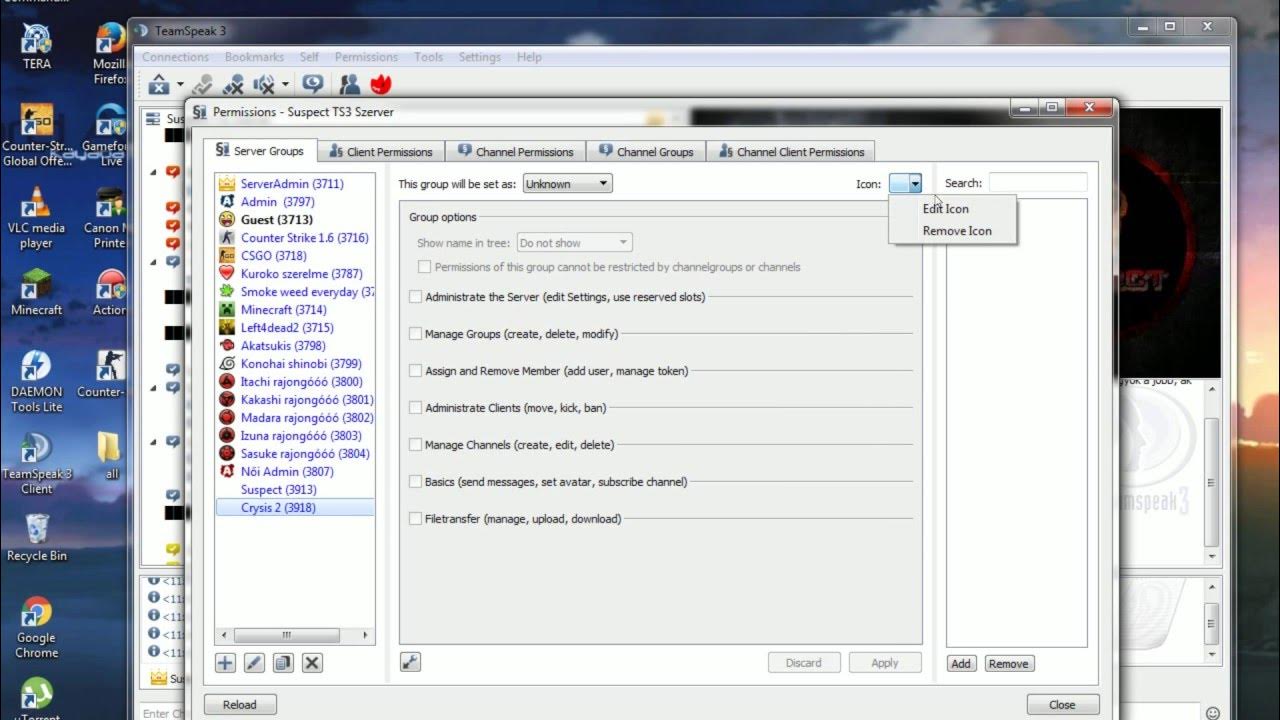Select ServerAdmin (3711) group
Image resolution: width=1280 pixels, height=720 pixels.
294,184
